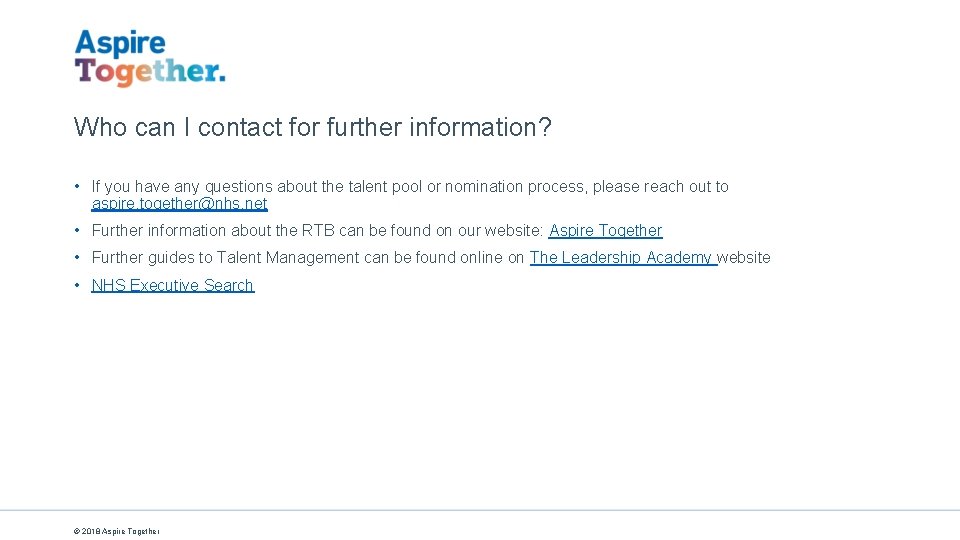Viewport: 960px width, 540px height.
Task: Click the horizontal divider line above footer
Action: (480, 511)
